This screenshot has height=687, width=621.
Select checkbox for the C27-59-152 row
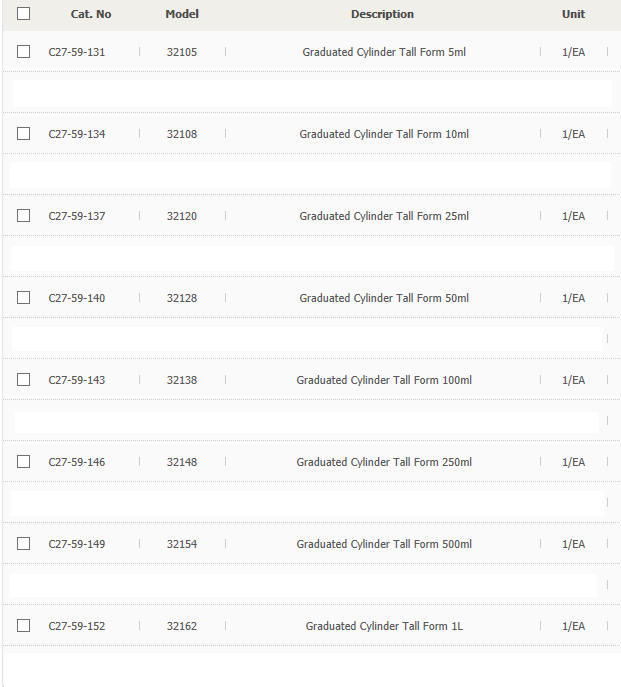tap(23, 625)
